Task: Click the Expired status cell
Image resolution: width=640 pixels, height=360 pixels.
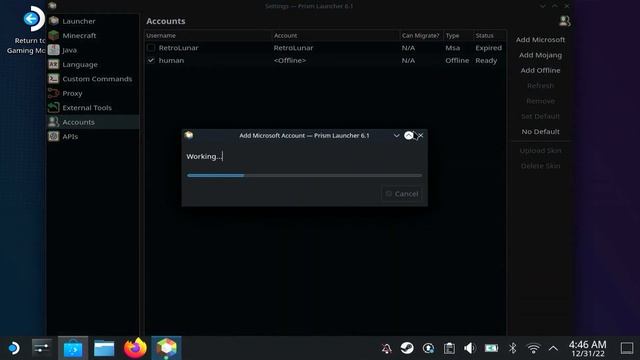Action: click(x=489, y=48)
